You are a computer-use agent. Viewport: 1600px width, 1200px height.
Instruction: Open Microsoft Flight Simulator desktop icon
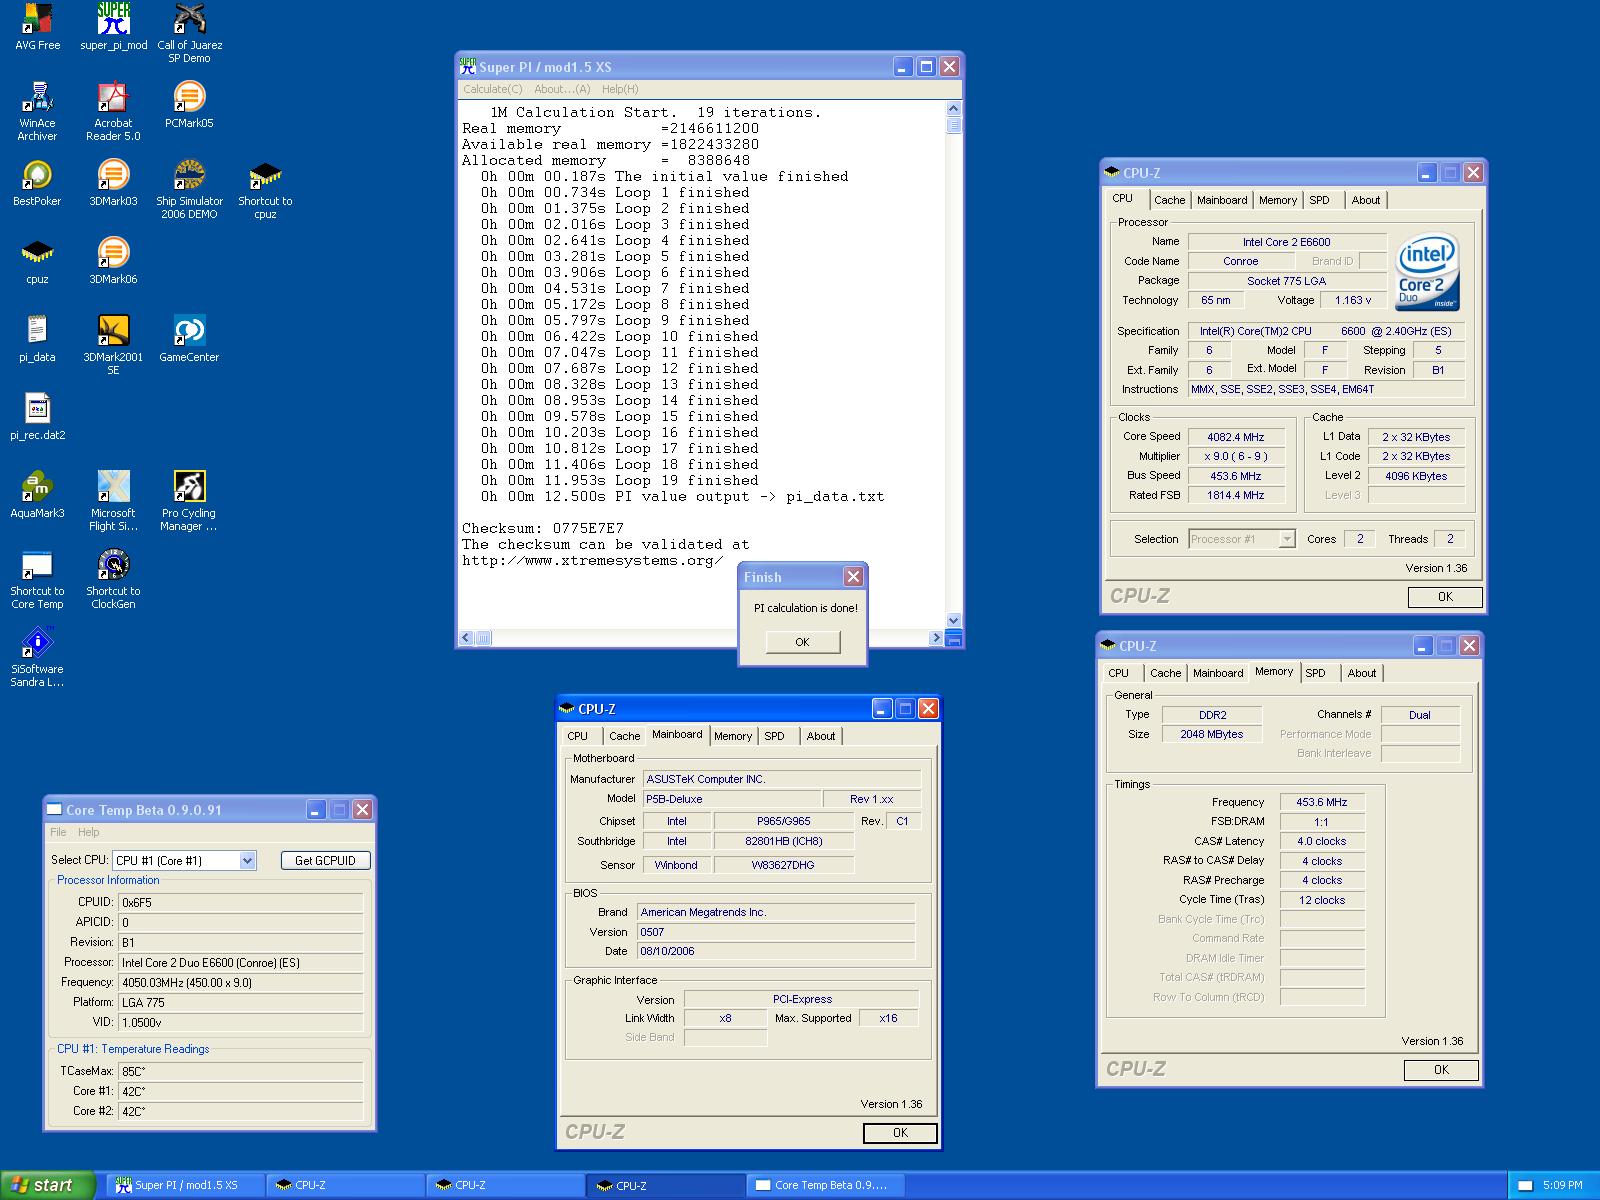coord(113,501)
